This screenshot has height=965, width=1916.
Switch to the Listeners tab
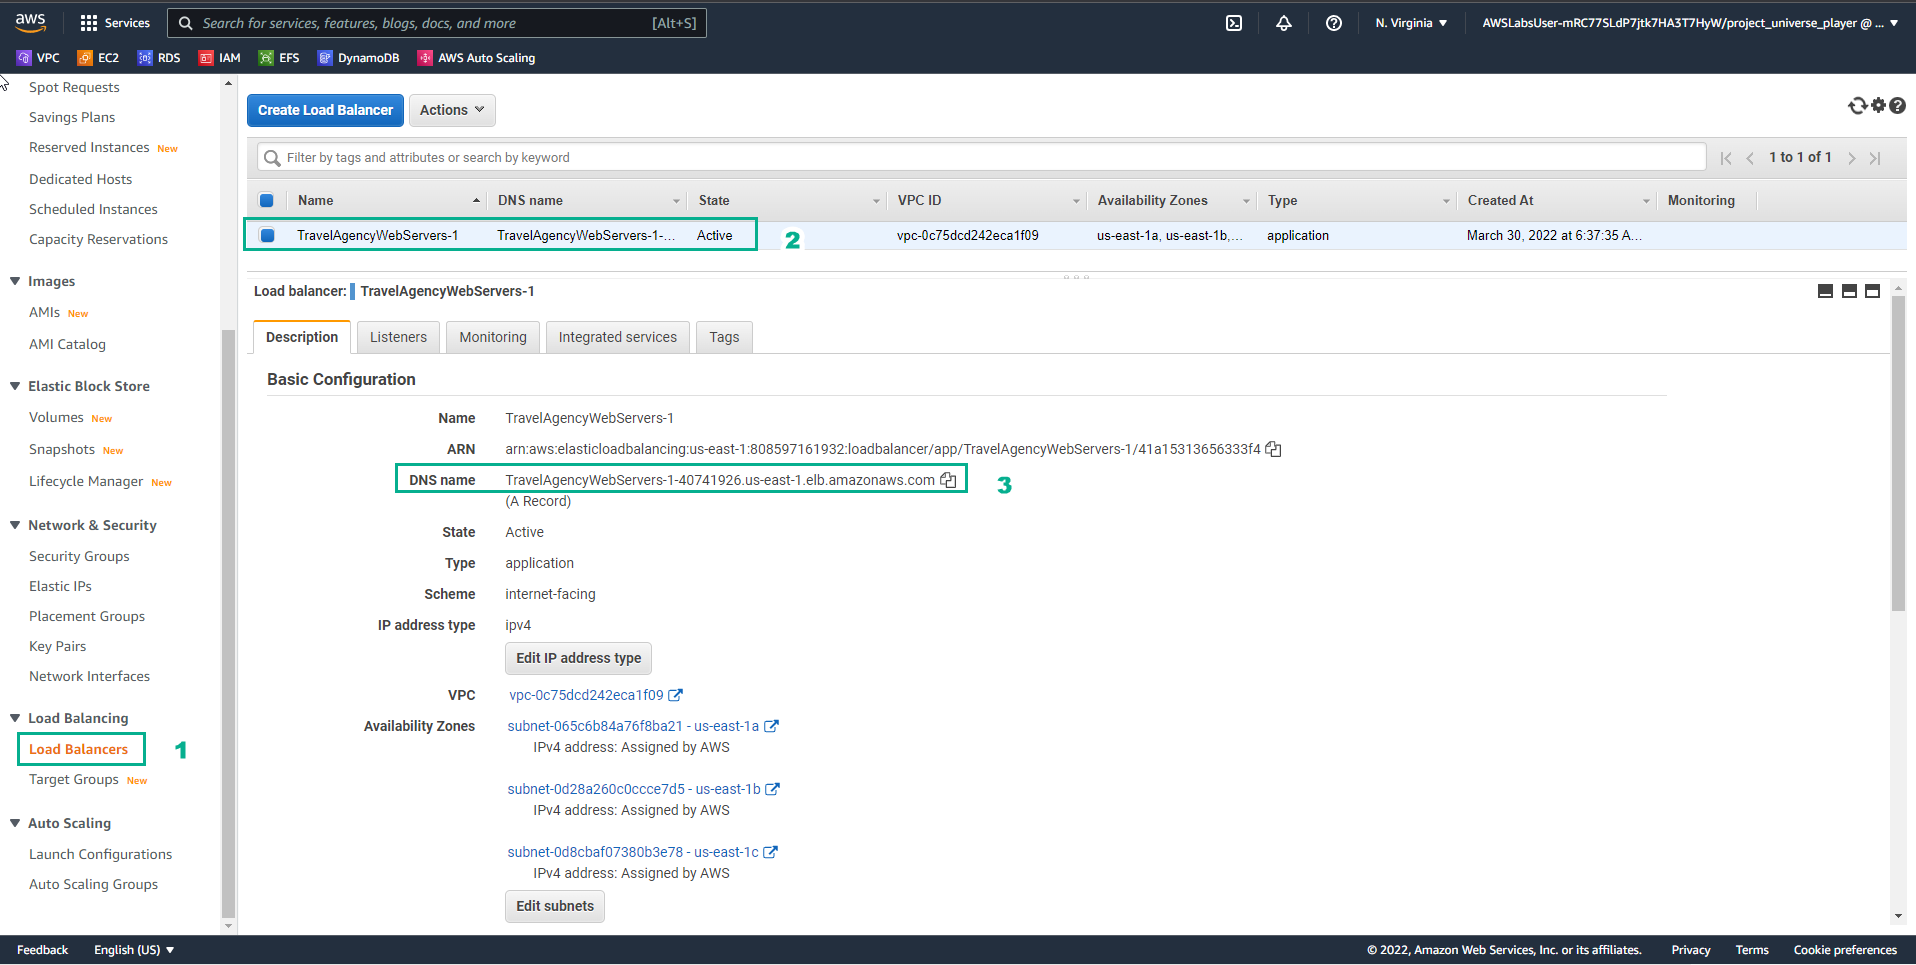point(398,337)
